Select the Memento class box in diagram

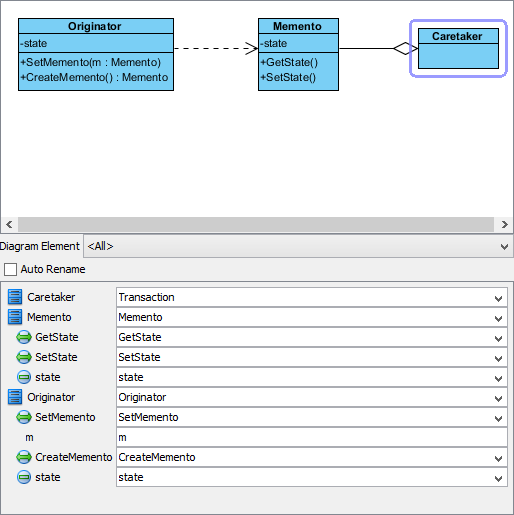pyautogui.click(x=298, y=54)
